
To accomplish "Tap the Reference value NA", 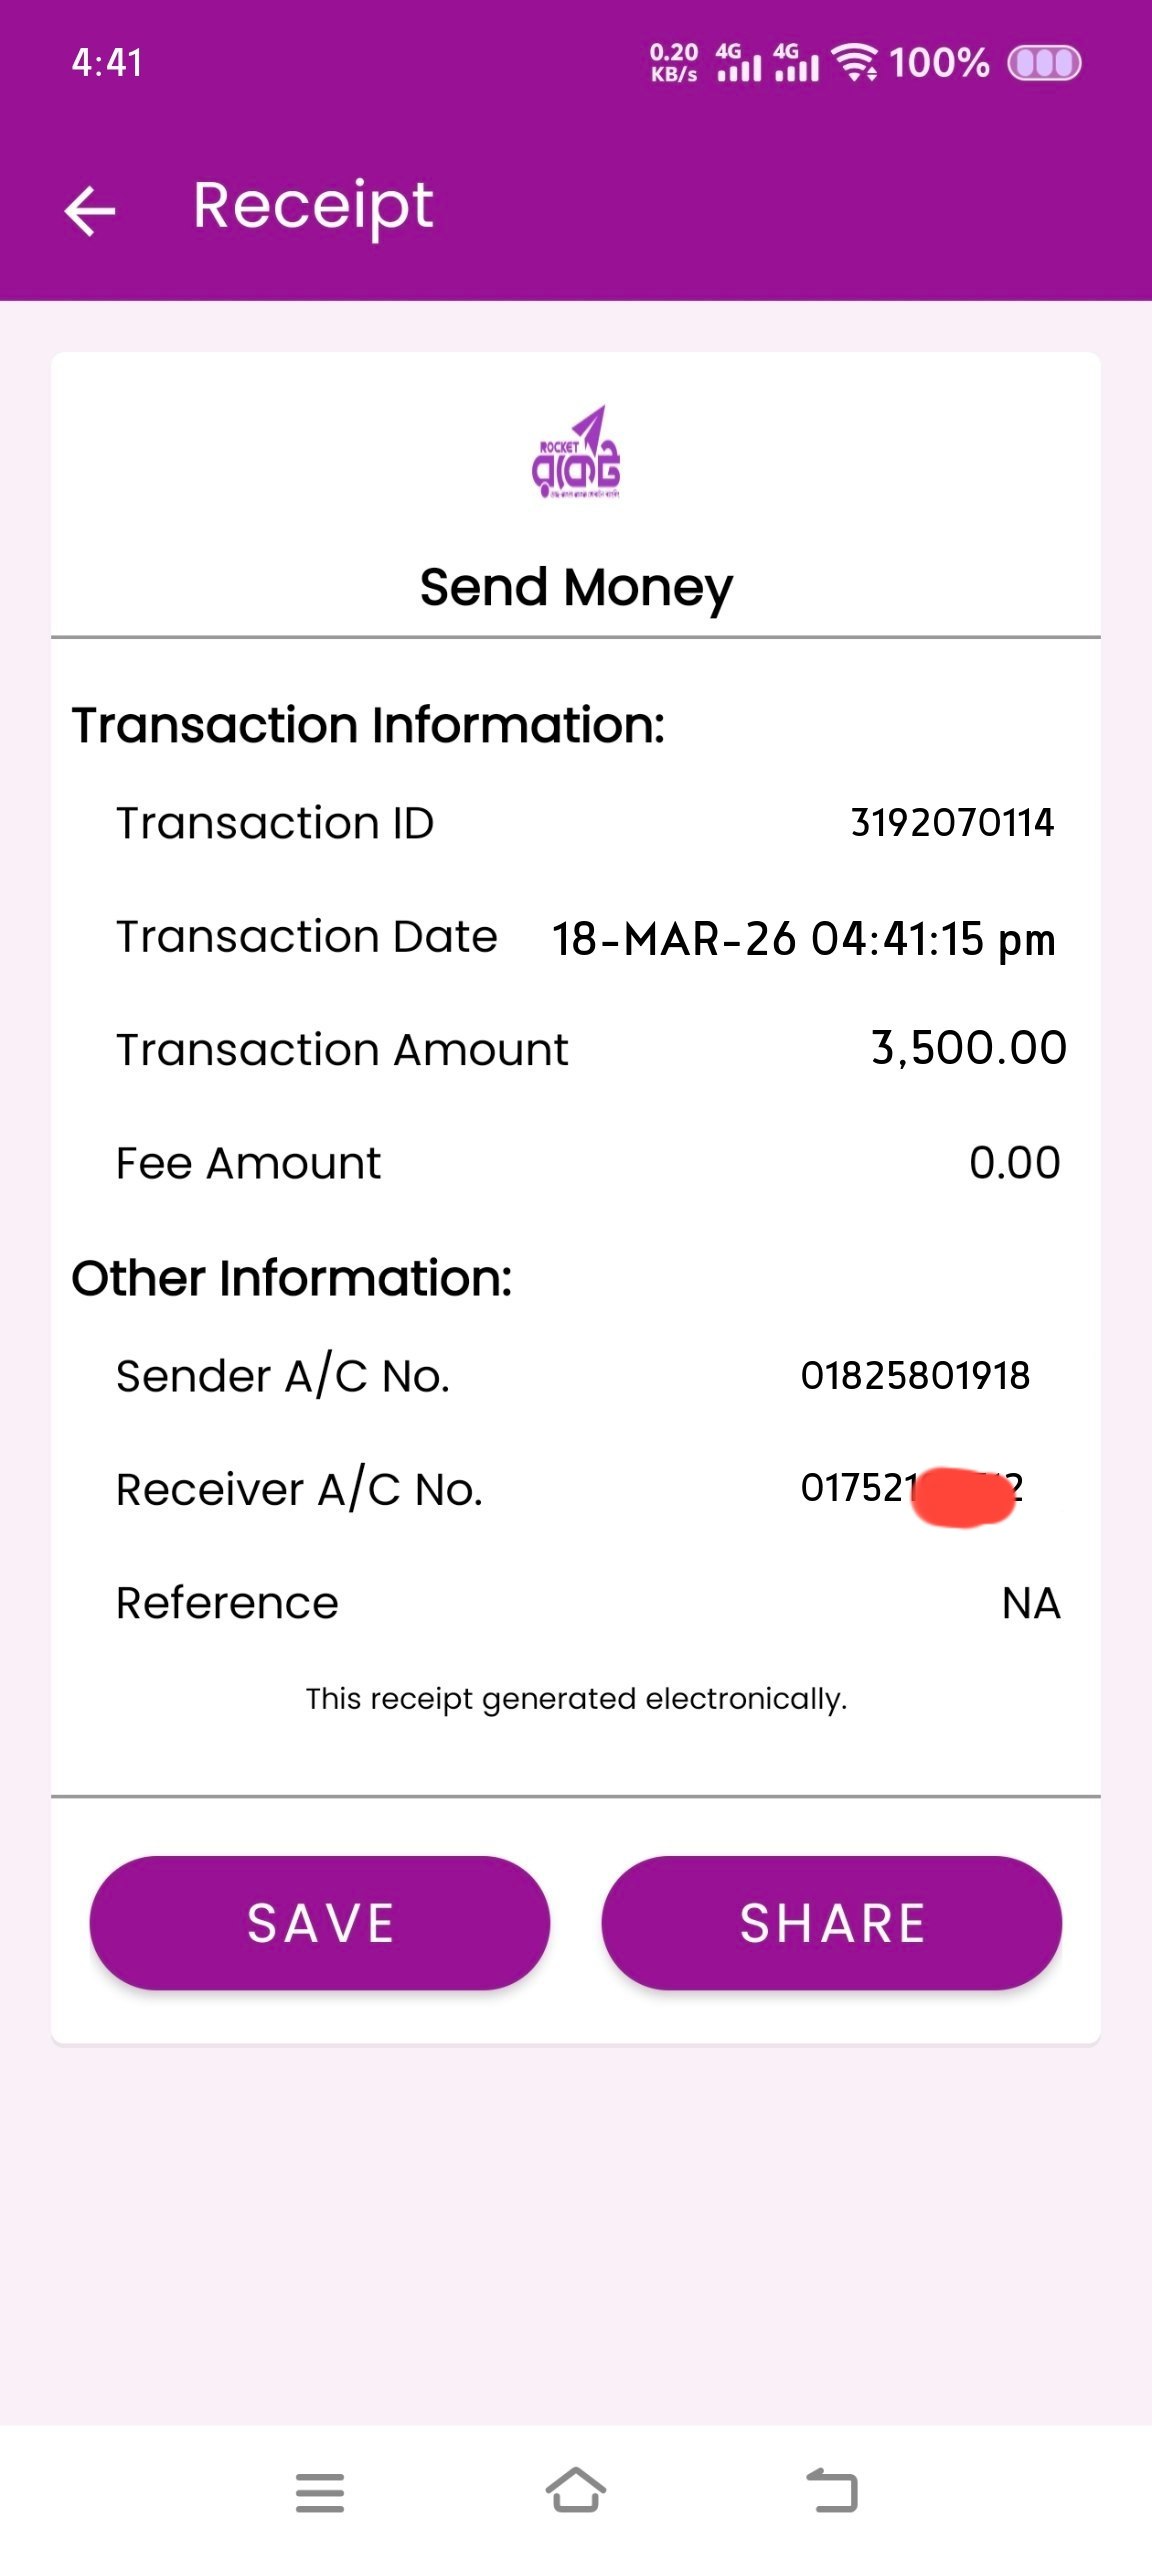I will click(x=1030, y=1603).
